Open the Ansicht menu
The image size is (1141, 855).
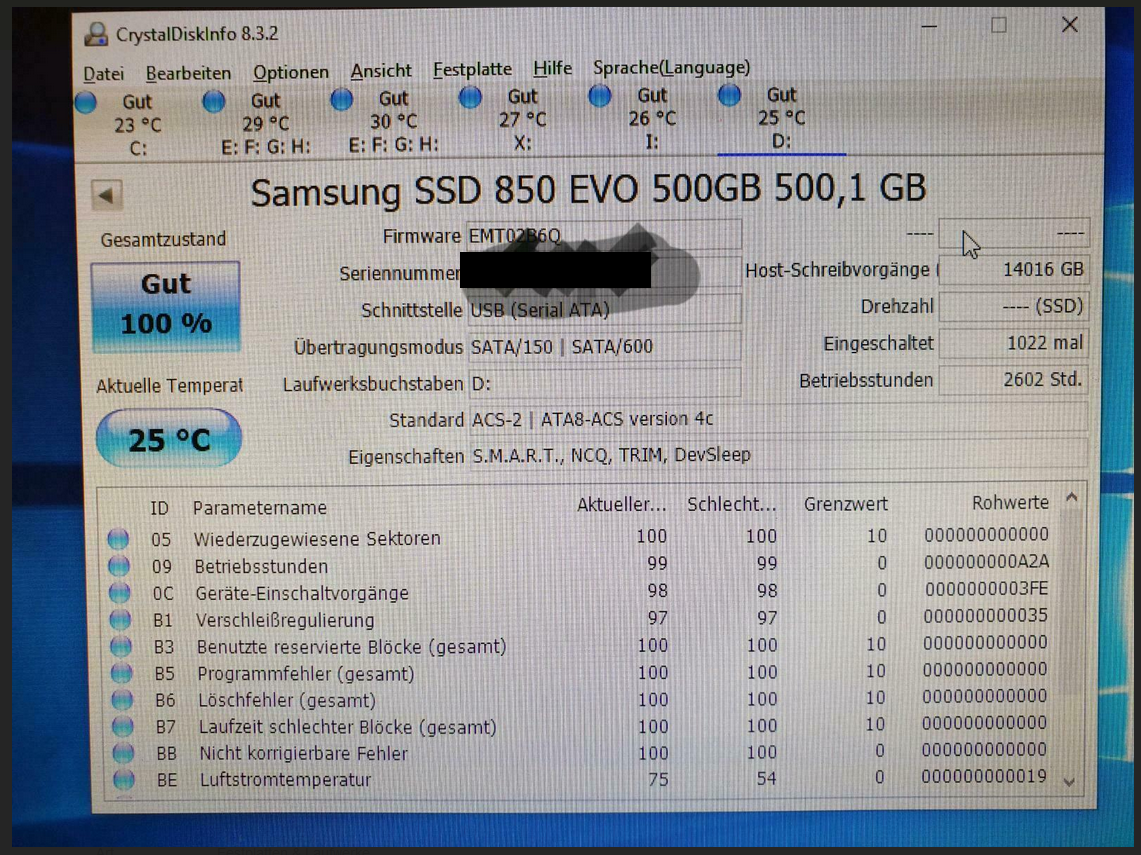click(x=381, y=71)
